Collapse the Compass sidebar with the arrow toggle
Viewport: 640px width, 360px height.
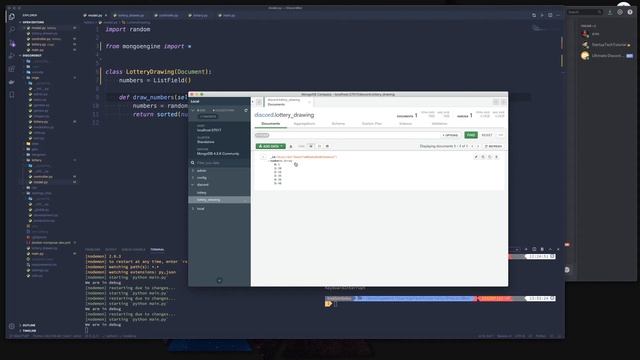tap(253, 102)
